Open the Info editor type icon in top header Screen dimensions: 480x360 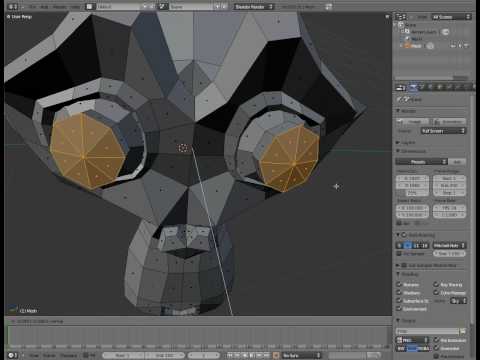pos(12,6)
